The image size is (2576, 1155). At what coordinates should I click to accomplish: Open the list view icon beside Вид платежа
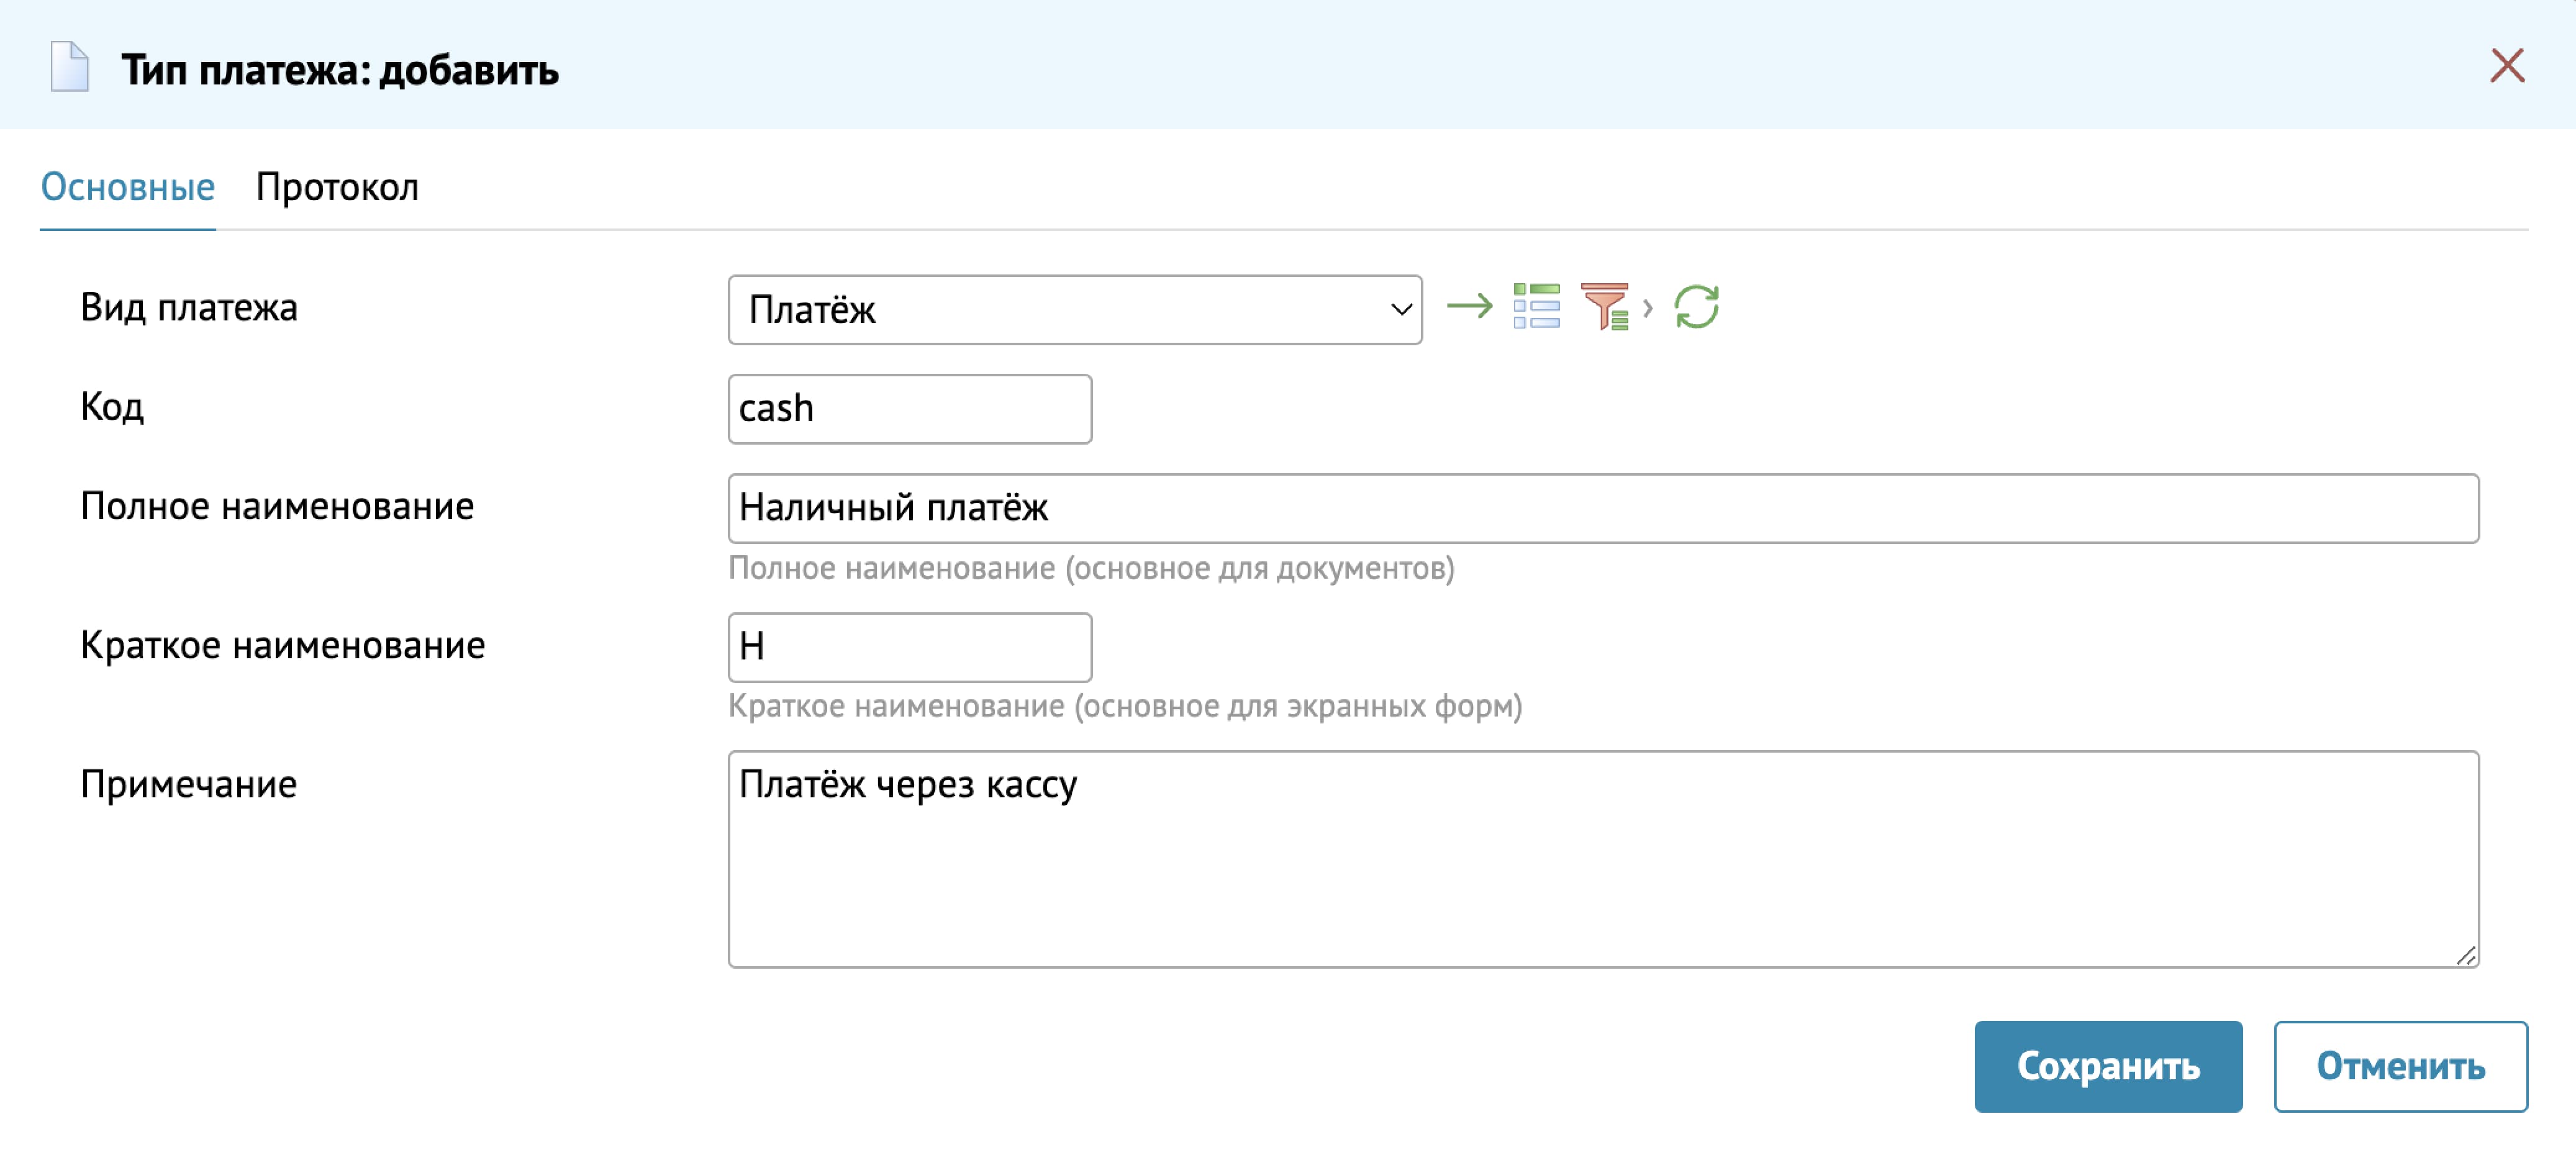point(1536,306)
